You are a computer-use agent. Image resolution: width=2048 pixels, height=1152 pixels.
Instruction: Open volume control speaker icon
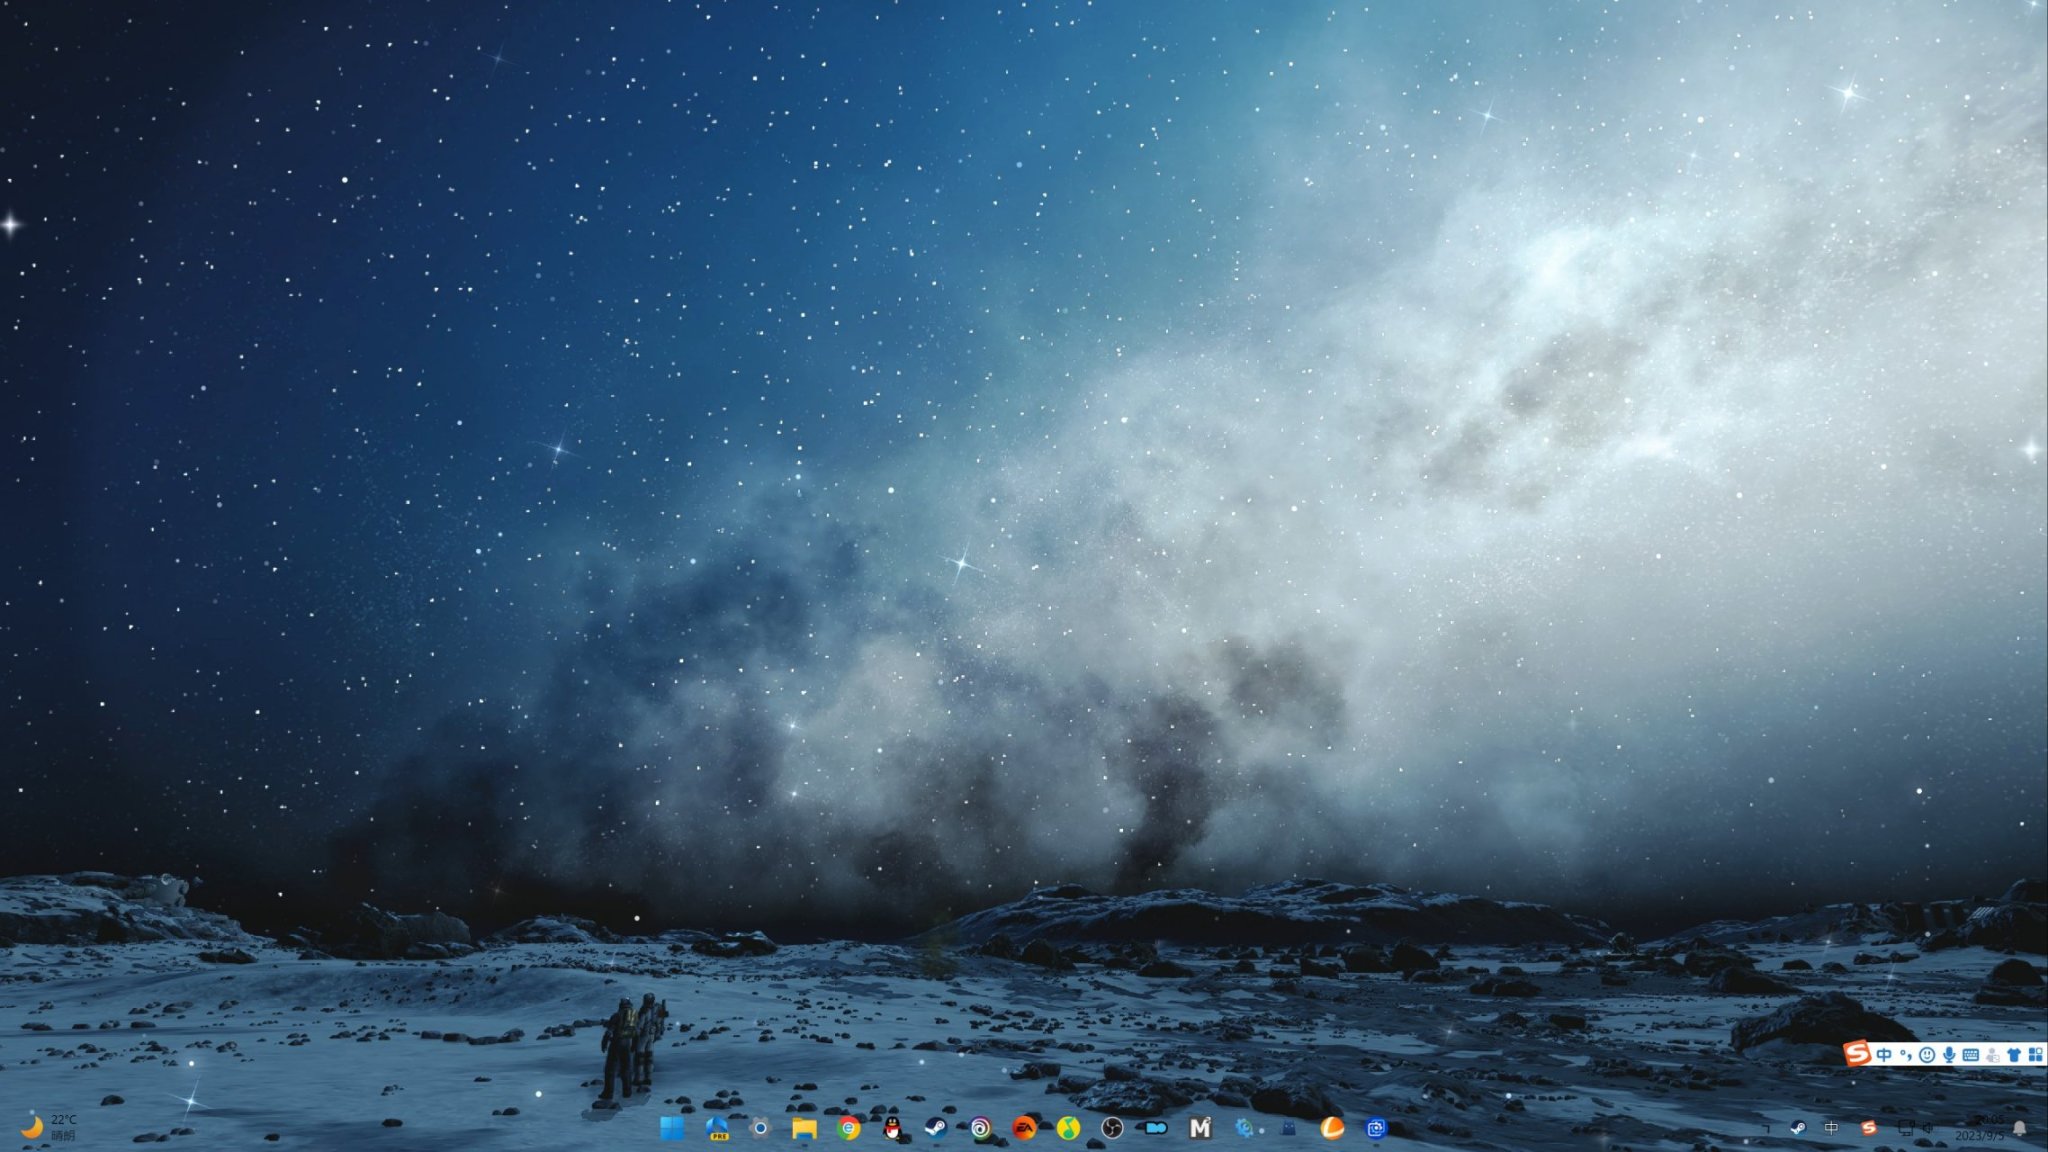(x=1928, y=1128)
